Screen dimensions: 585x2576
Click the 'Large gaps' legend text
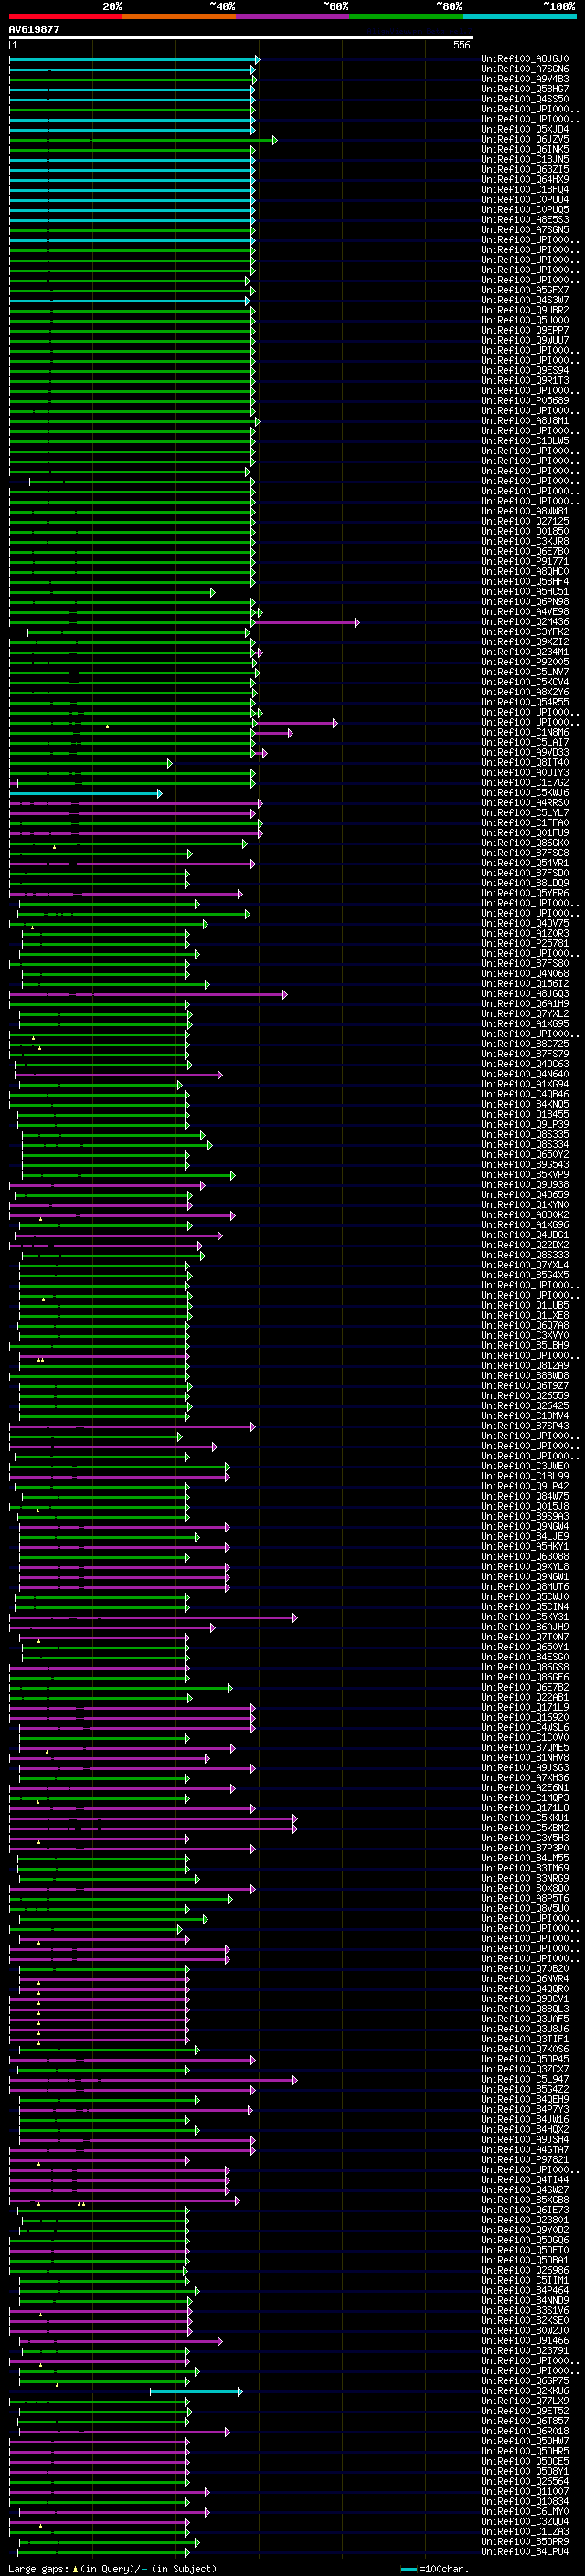tap(39, 2569)
